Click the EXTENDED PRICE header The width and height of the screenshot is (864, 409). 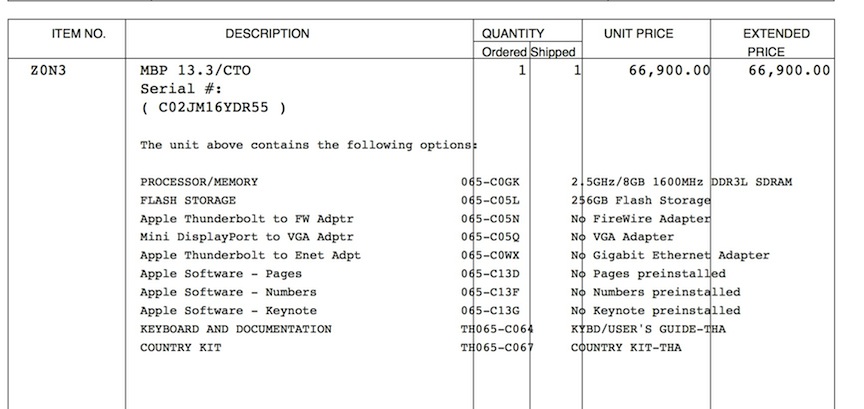[x=776, y=42]
